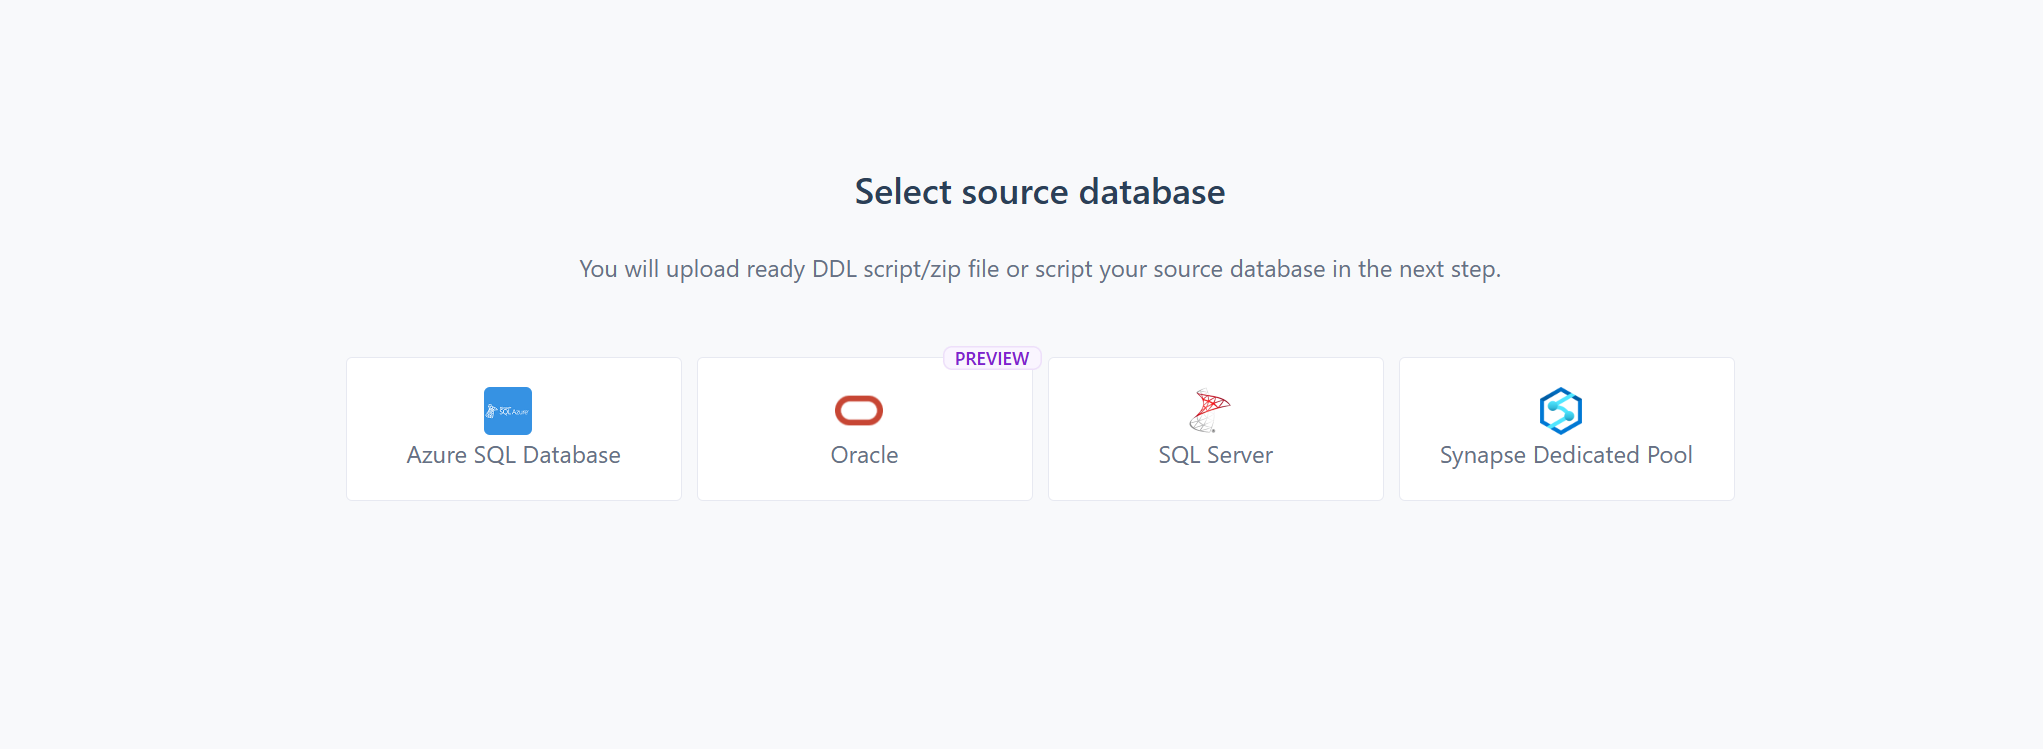Click the red Oracle logo icon

[859, 410]
